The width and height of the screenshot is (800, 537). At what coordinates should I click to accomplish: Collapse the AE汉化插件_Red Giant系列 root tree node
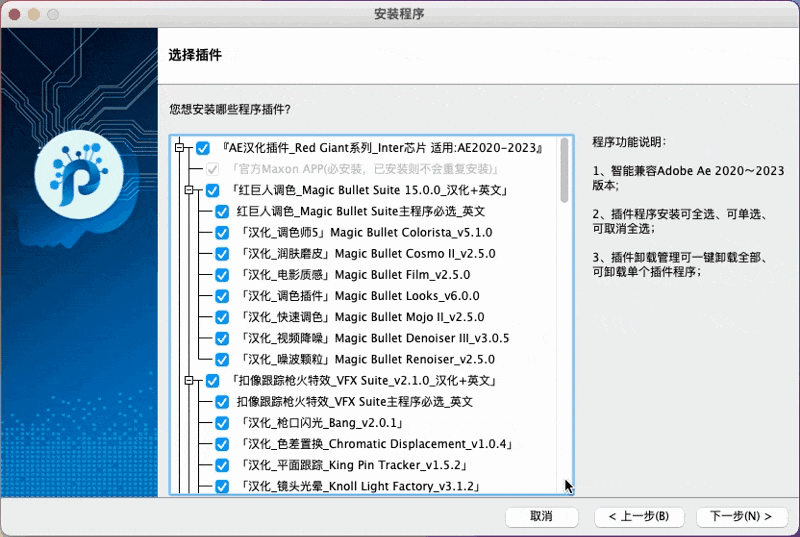coord(180,148)
